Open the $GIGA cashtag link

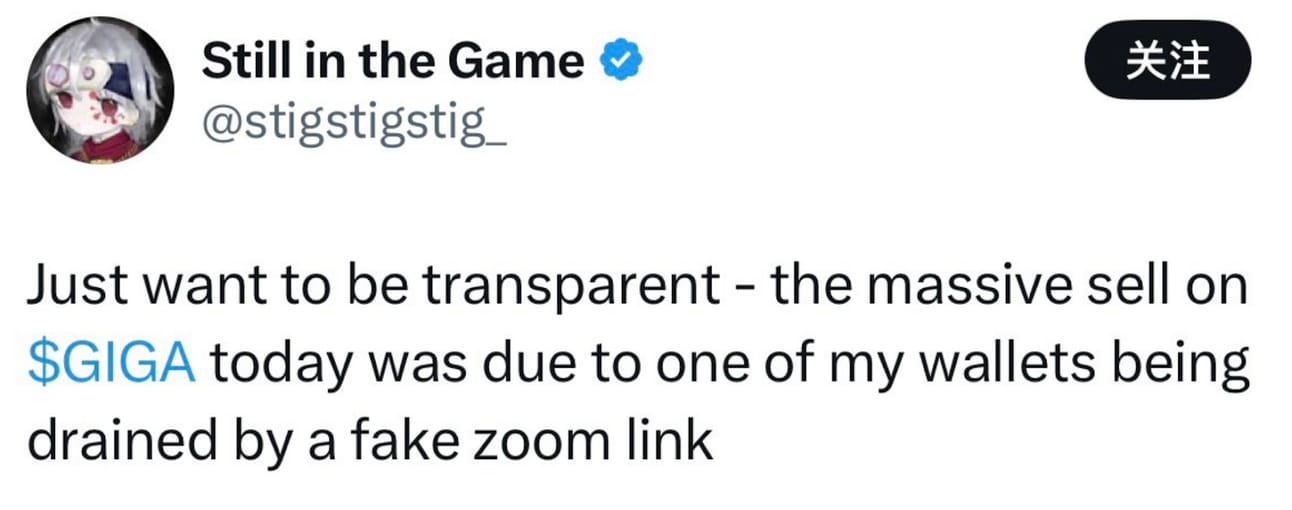tap(111, 364)
